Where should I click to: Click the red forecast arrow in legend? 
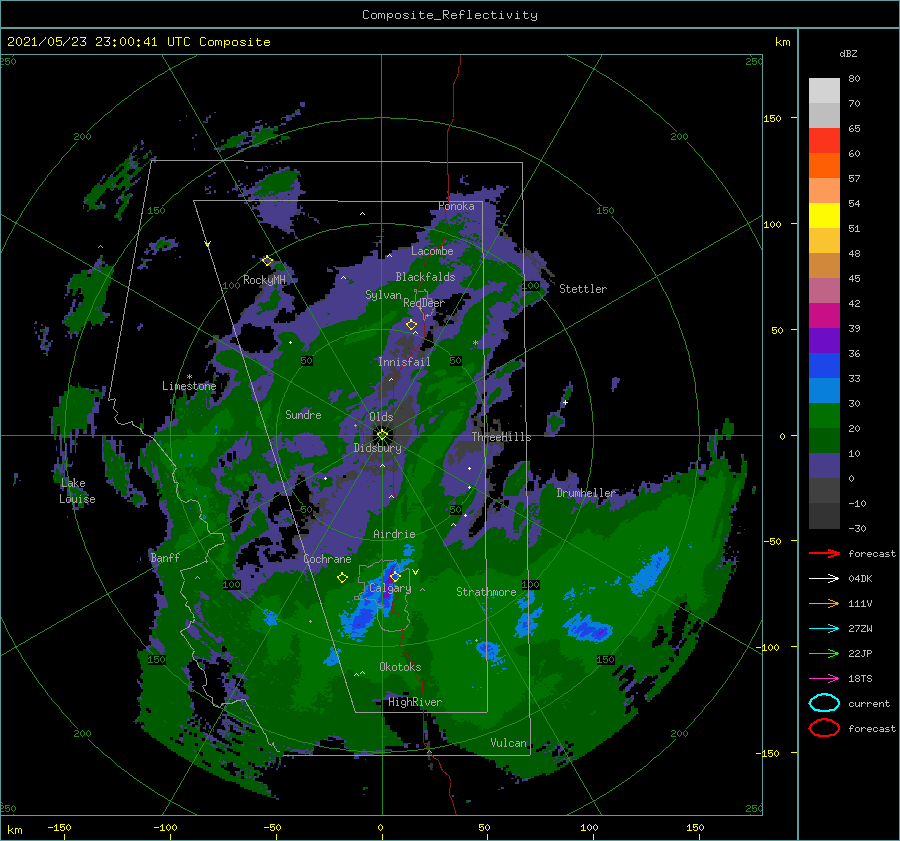pos(824,553)
